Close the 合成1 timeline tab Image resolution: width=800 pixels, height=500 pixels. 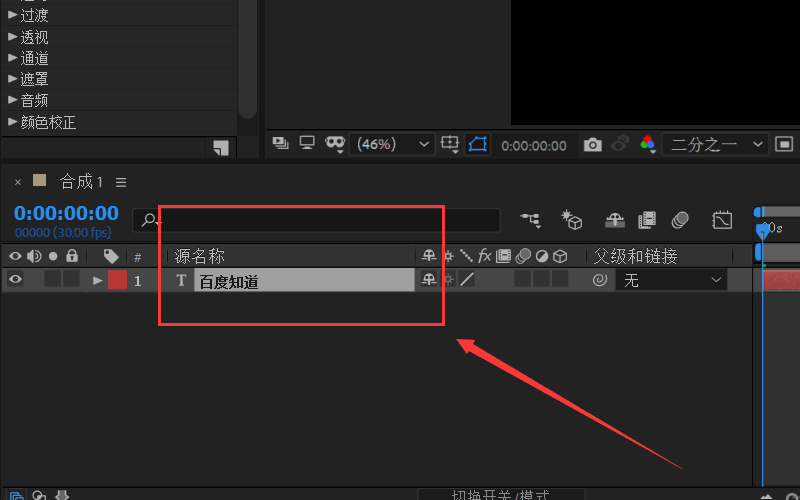pos(18,182)
